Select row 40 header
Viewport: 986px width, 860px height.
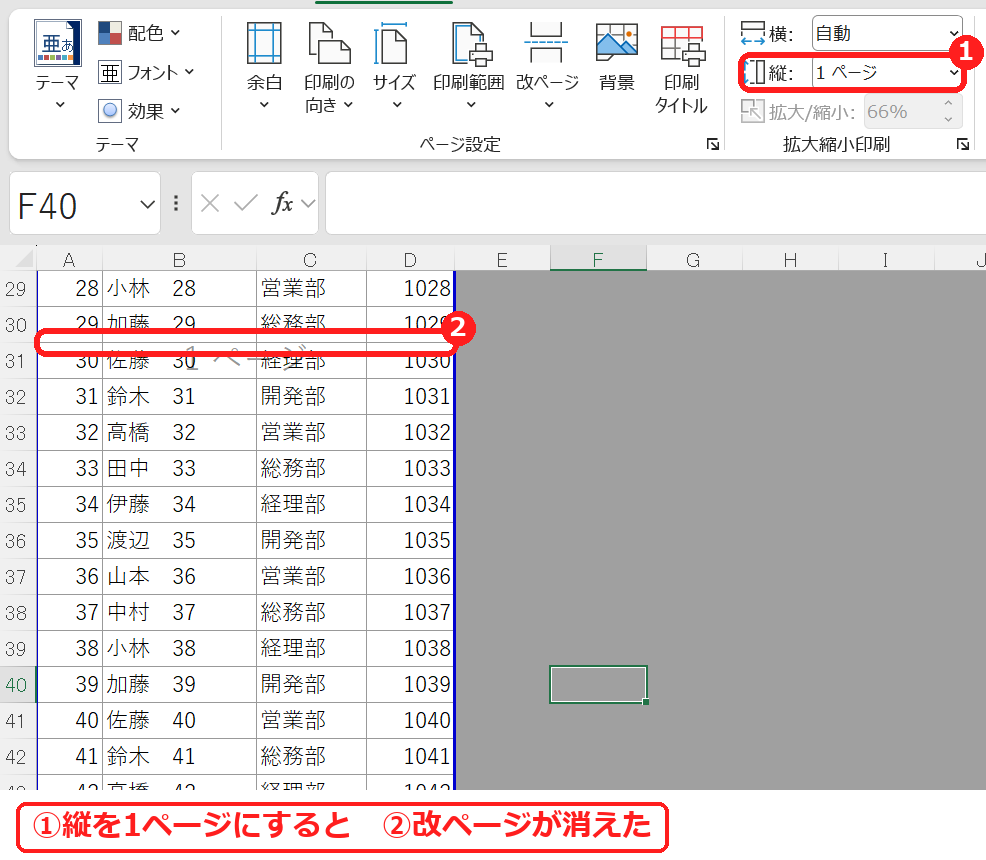[17, 685]
